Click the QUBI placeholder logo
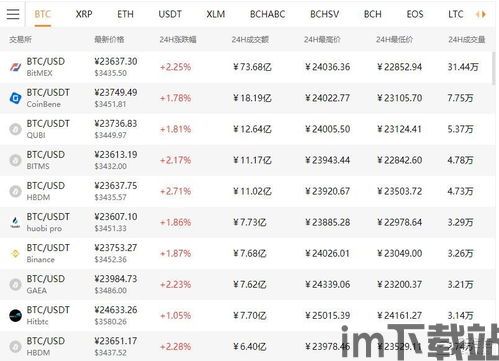The height and width of the screenshot is (361, 499). pyautogui.click(x=15, y=129)
